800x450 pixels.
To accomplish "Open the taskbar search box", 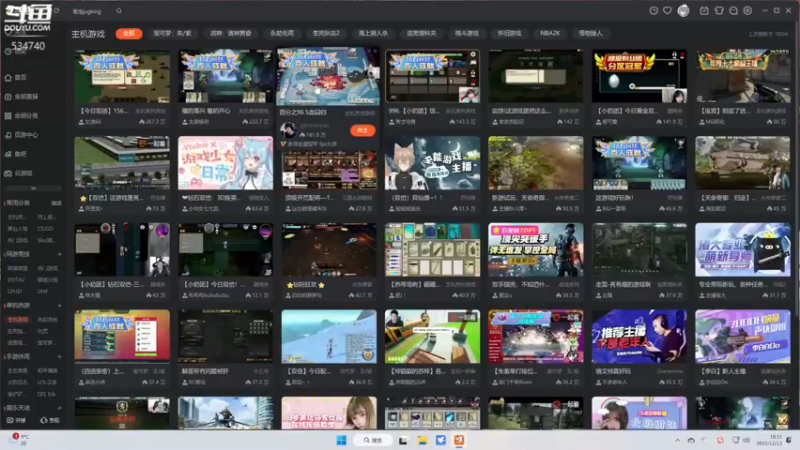I will coord(374,440).
